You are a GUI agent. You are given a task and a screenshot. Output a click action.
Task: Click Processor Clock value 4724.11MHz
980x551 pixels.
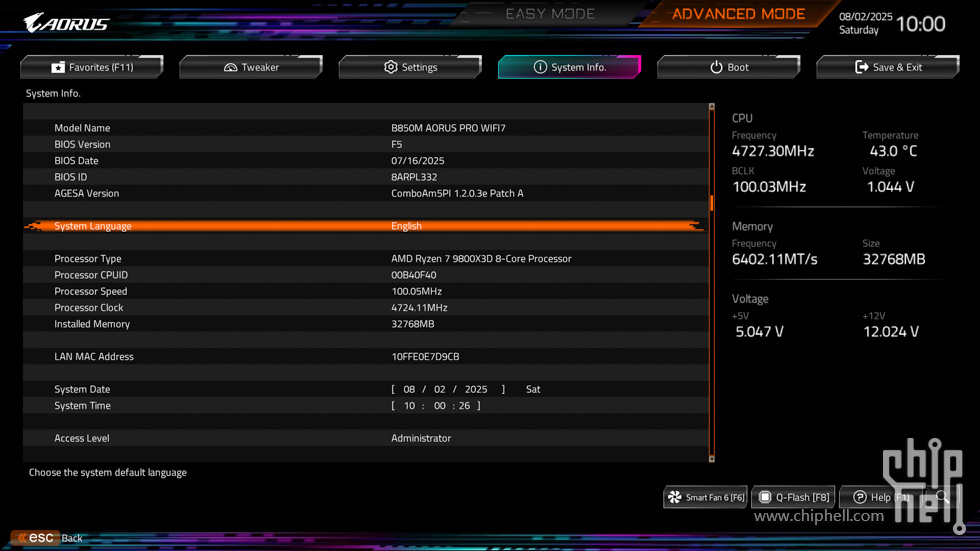(x=419, y=307)
